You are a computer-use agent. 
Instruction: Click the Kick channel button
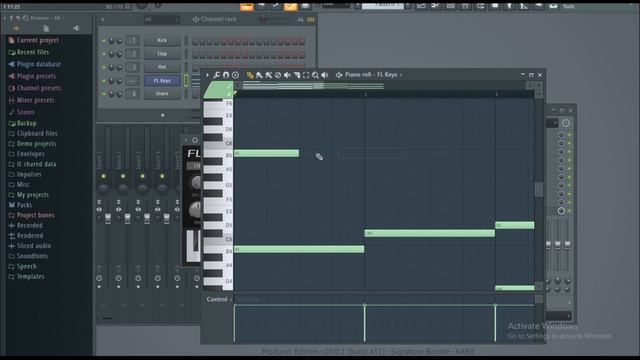(x=162, y=41)
